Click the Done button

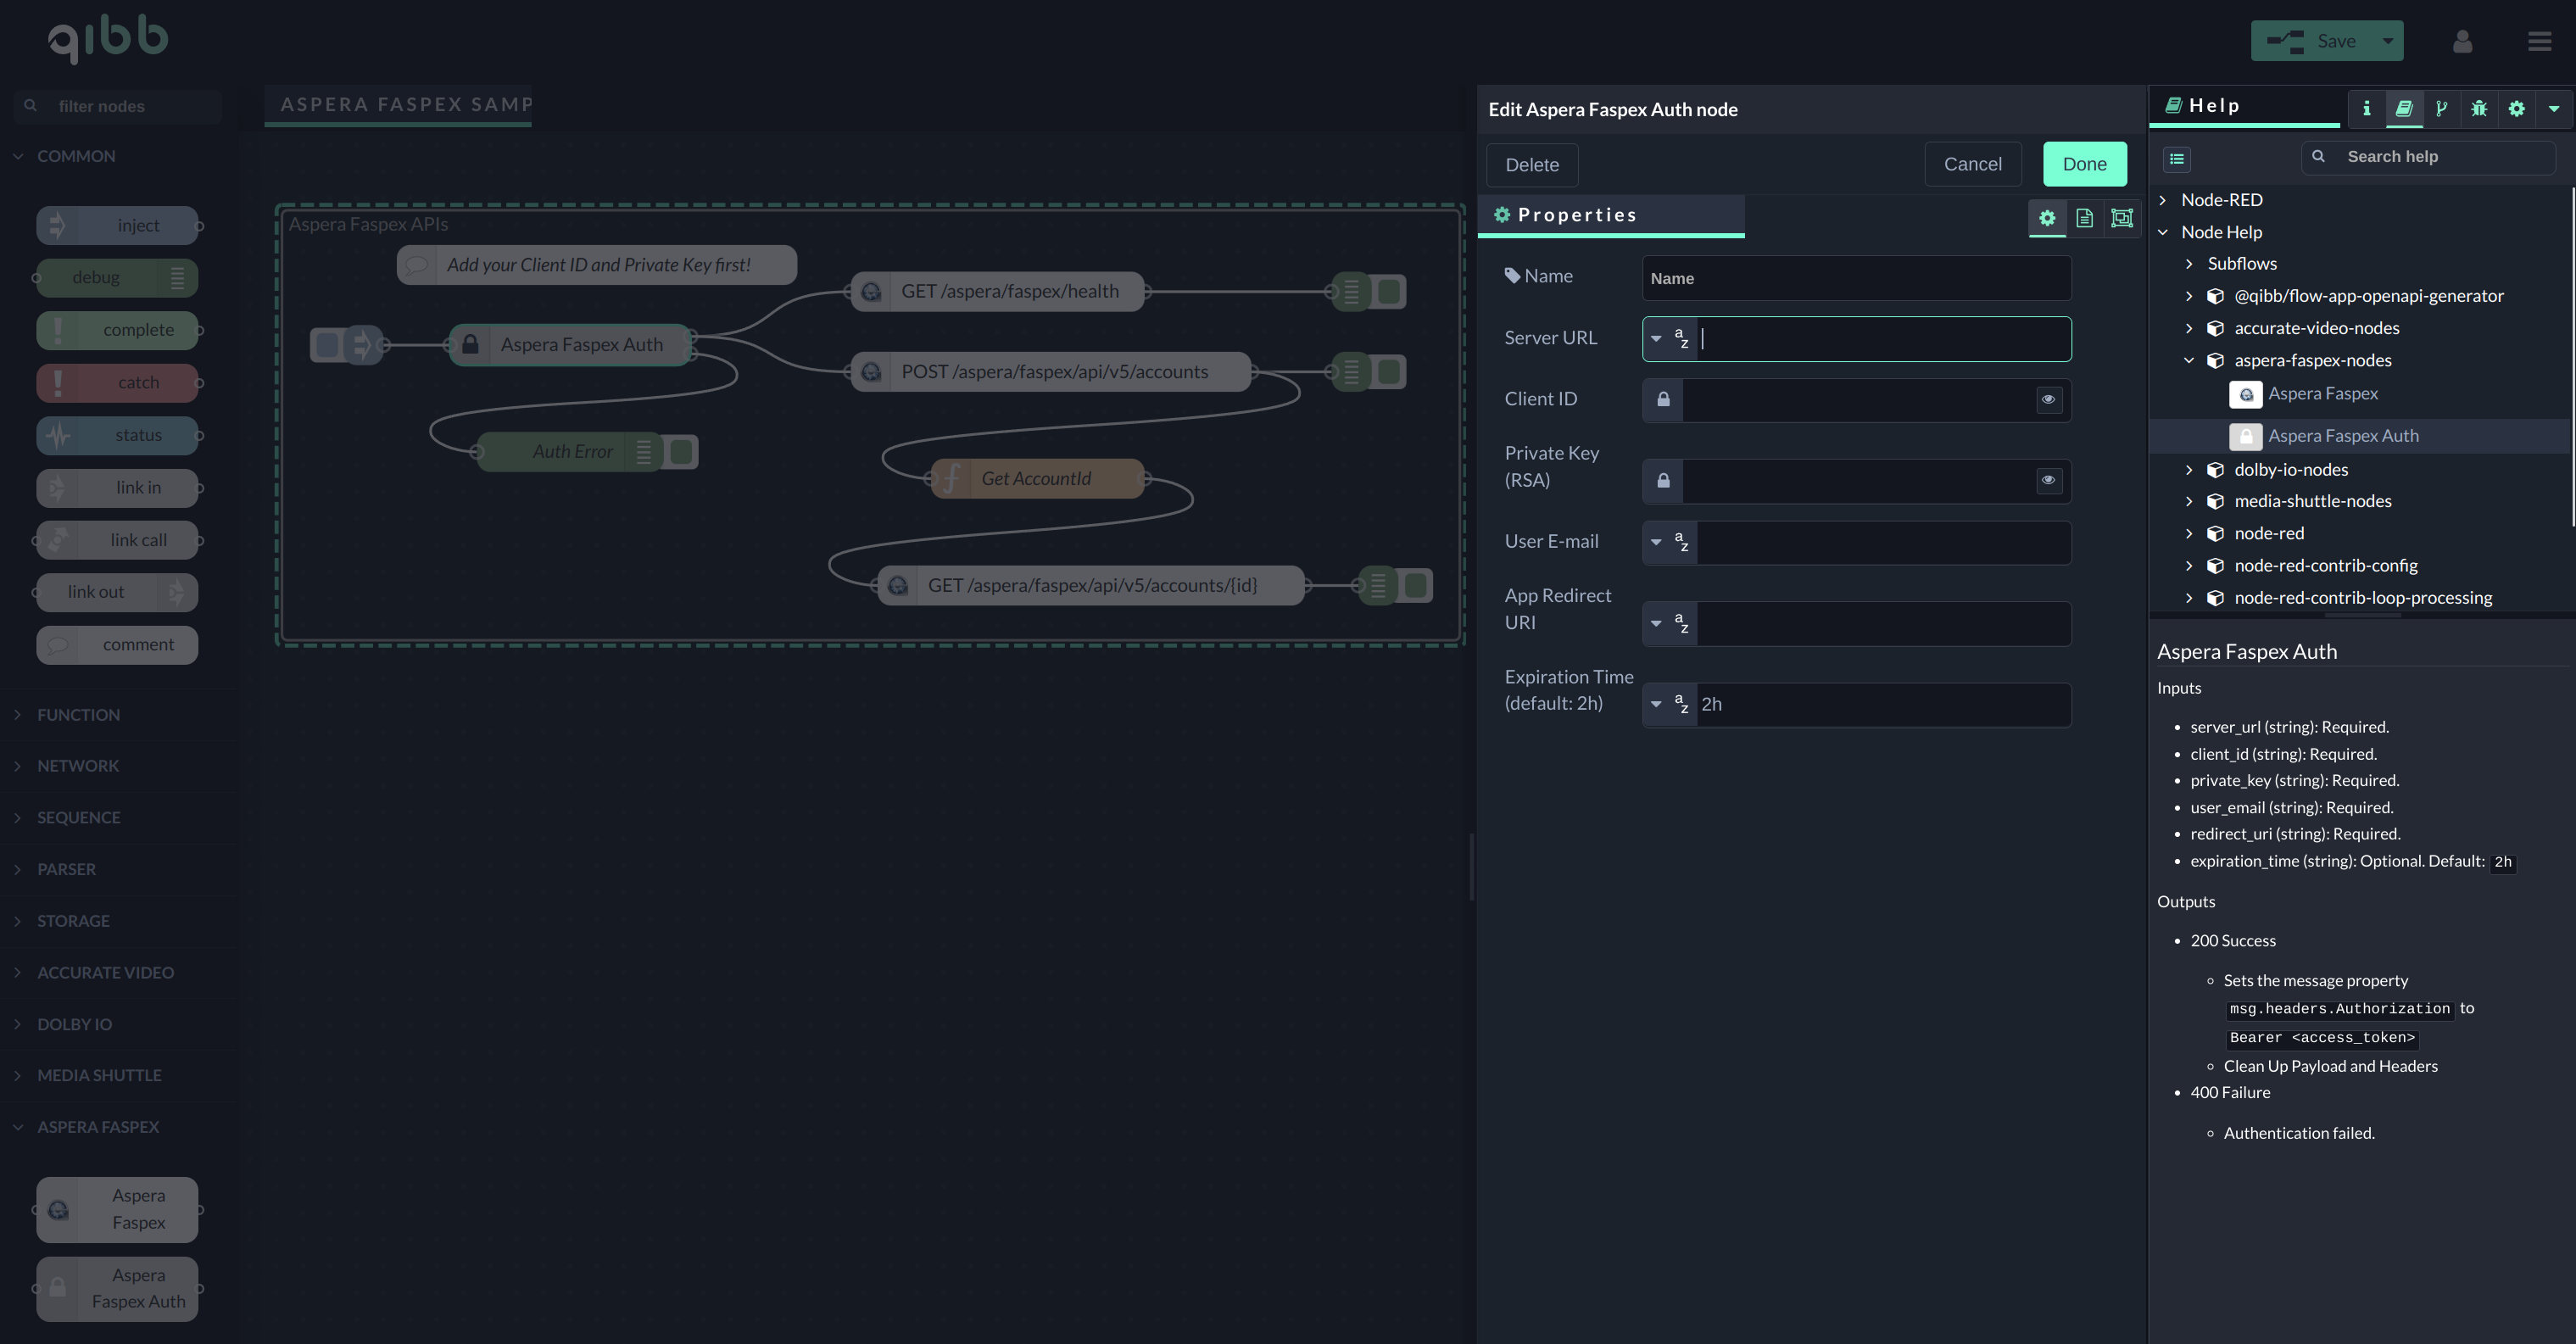[2084, 164]
